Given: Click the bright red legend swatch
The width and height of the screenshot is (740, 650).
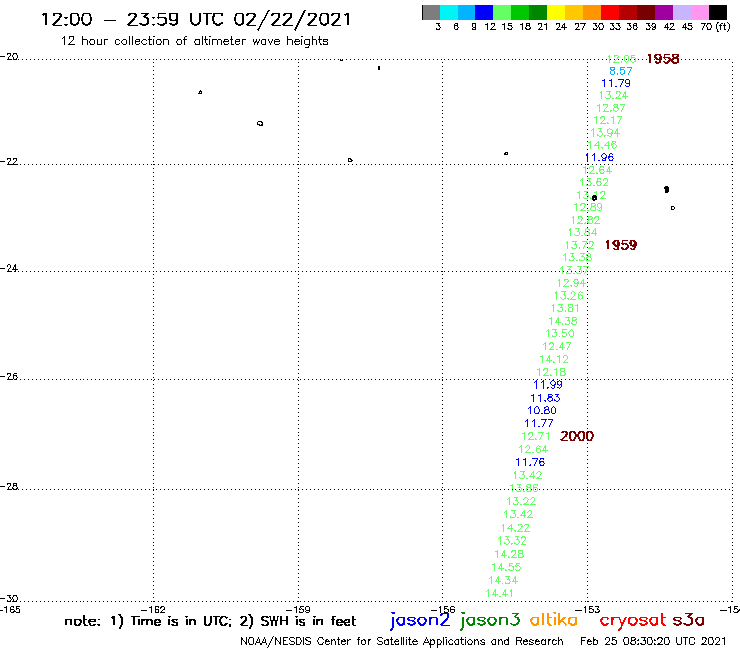Looking at the screenshot, I should [x=609, y=12].
